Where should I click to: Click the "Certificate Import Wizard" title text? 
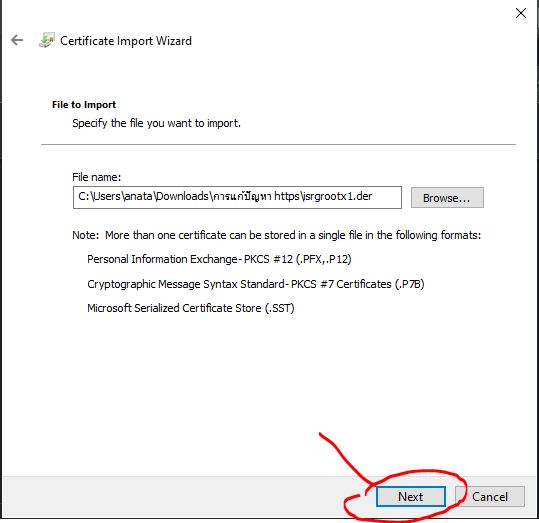tap(126, 41)
